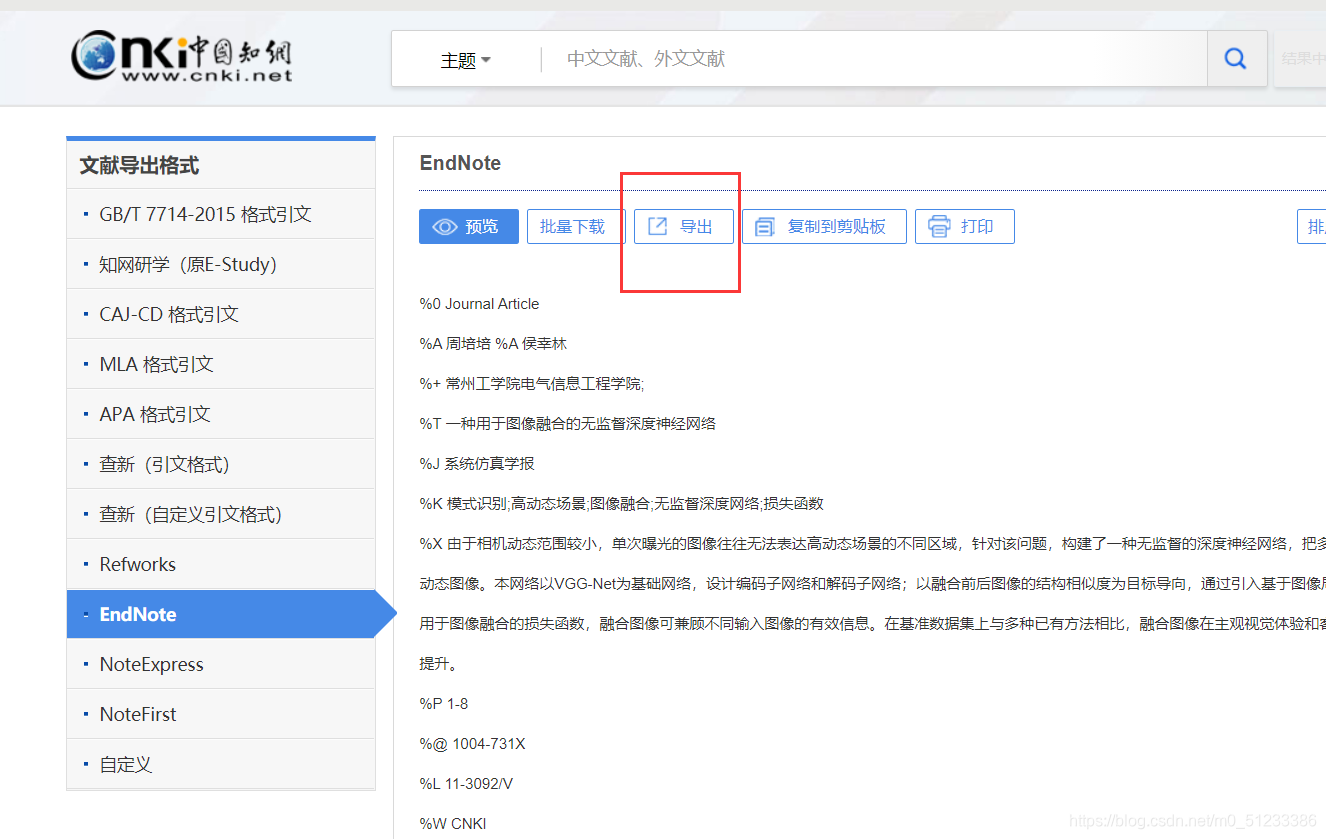
Task: Click the '%@ 1004-731X' ISSN line
Action: [x=472, y=744]
